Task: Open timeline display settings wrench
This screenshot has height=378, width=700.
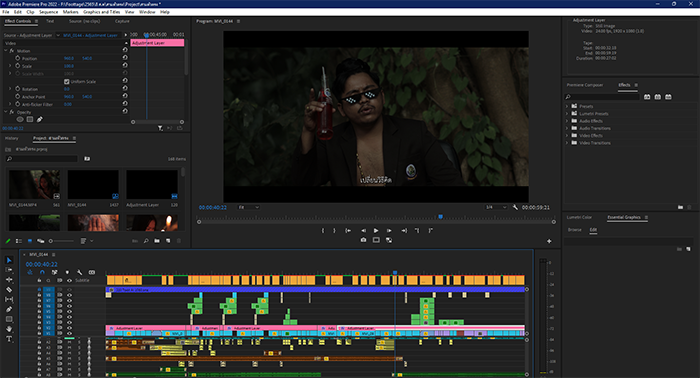Action: [79, 272]
